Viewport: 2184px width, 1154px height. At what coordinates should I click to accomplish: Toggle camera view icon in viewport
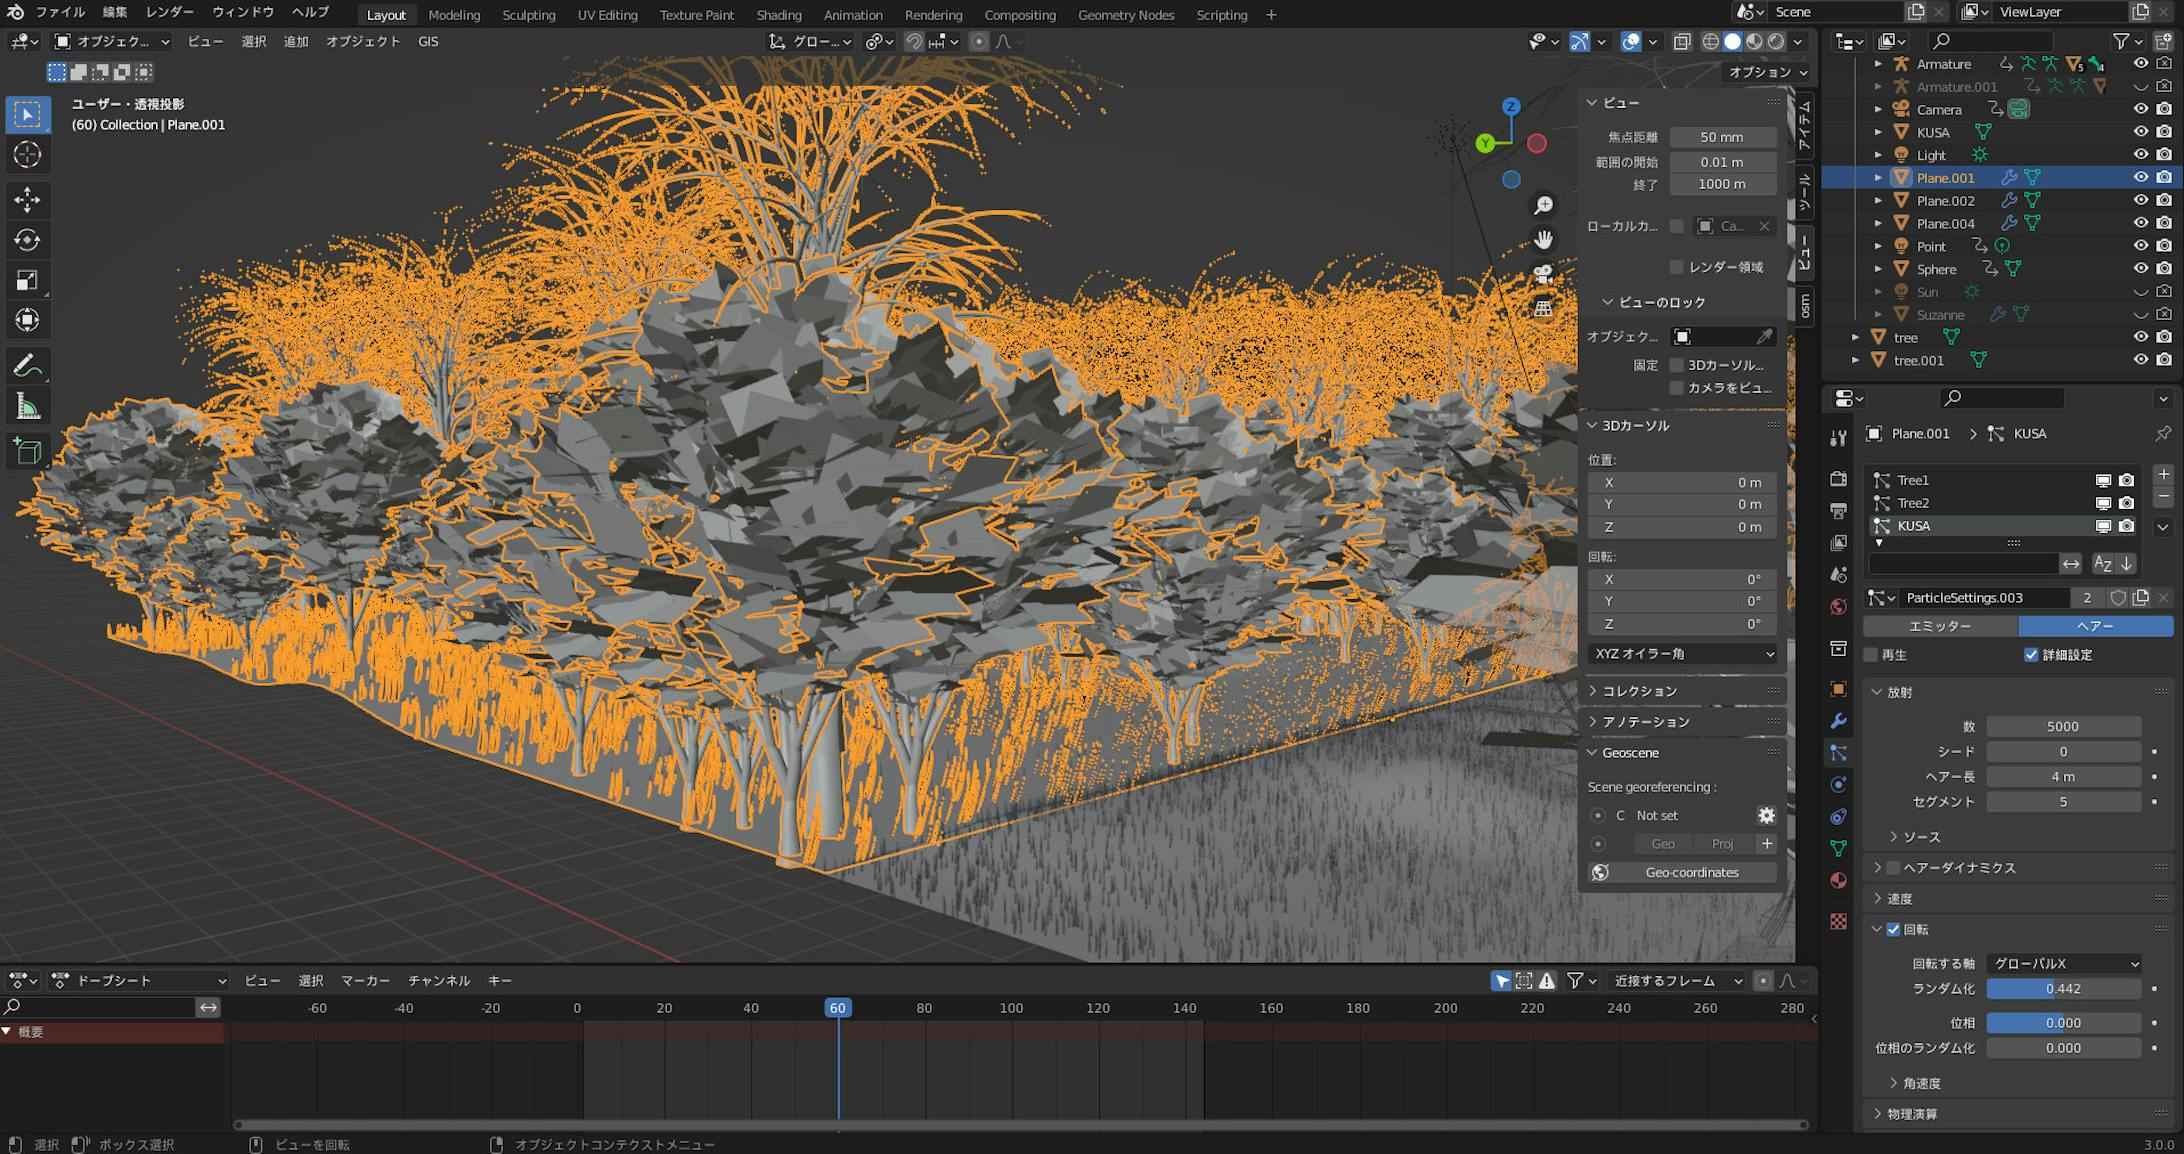coord(1543,274)
